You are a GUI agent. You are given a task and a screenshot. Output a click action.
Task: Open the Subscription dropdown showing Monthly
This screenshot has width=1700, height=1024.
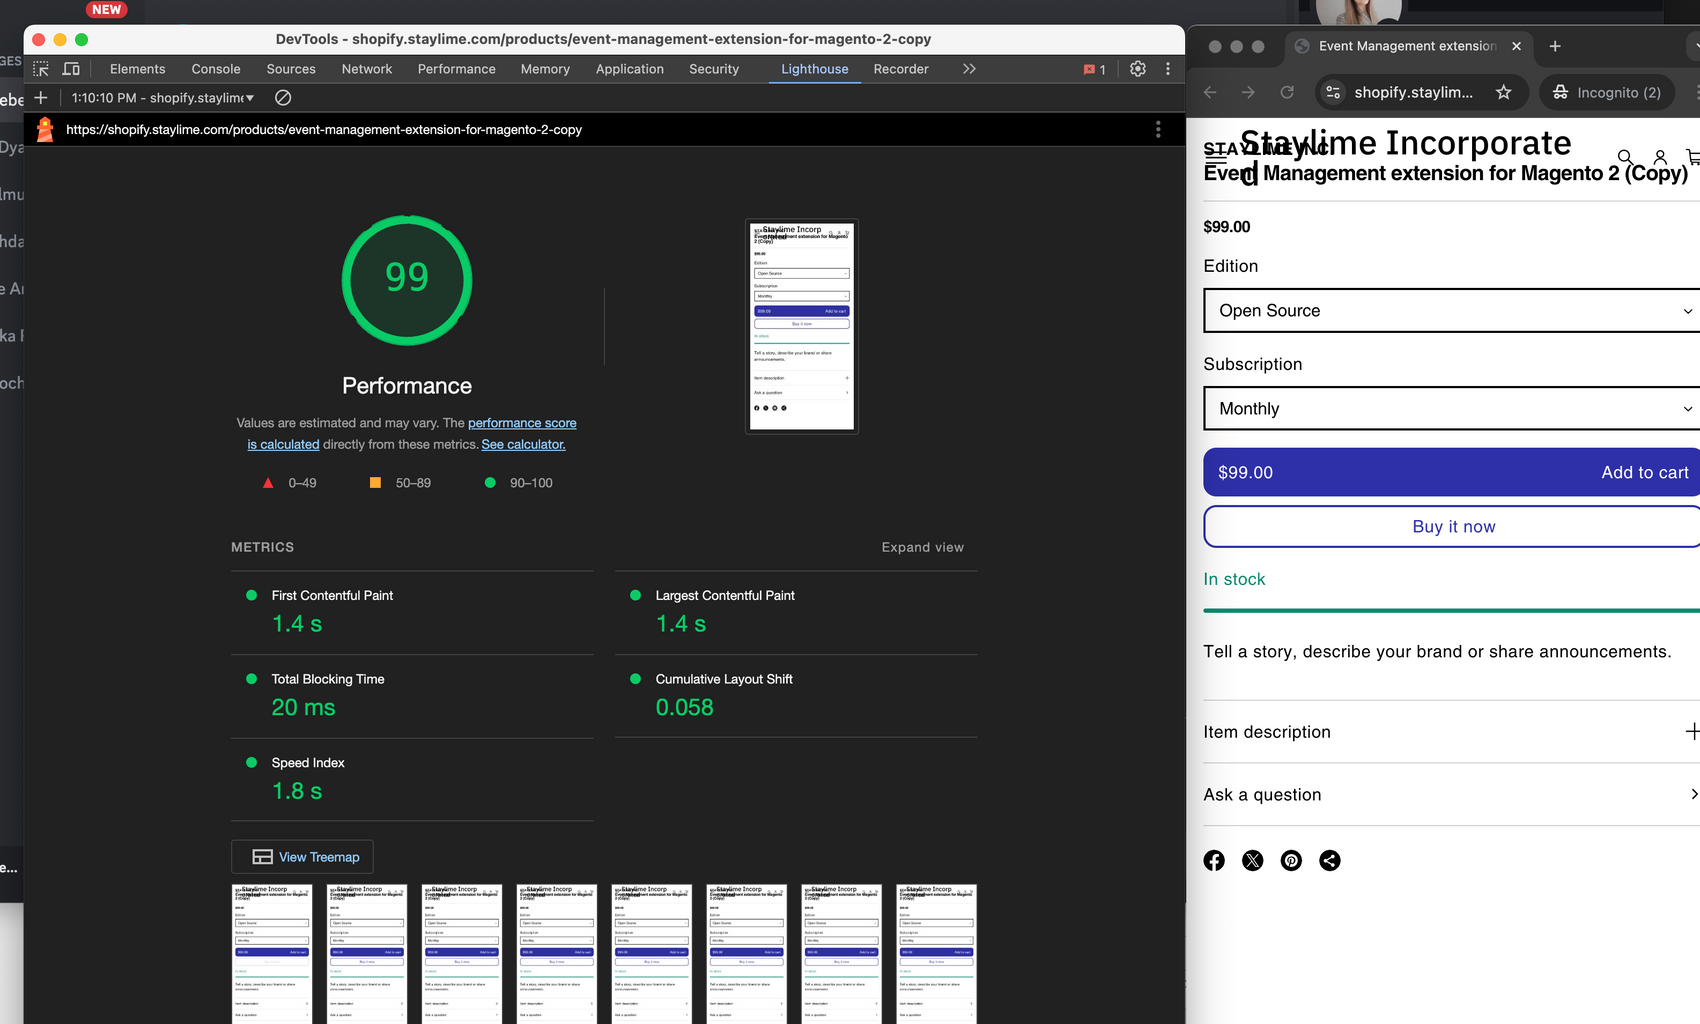(x=1451, y=409)
